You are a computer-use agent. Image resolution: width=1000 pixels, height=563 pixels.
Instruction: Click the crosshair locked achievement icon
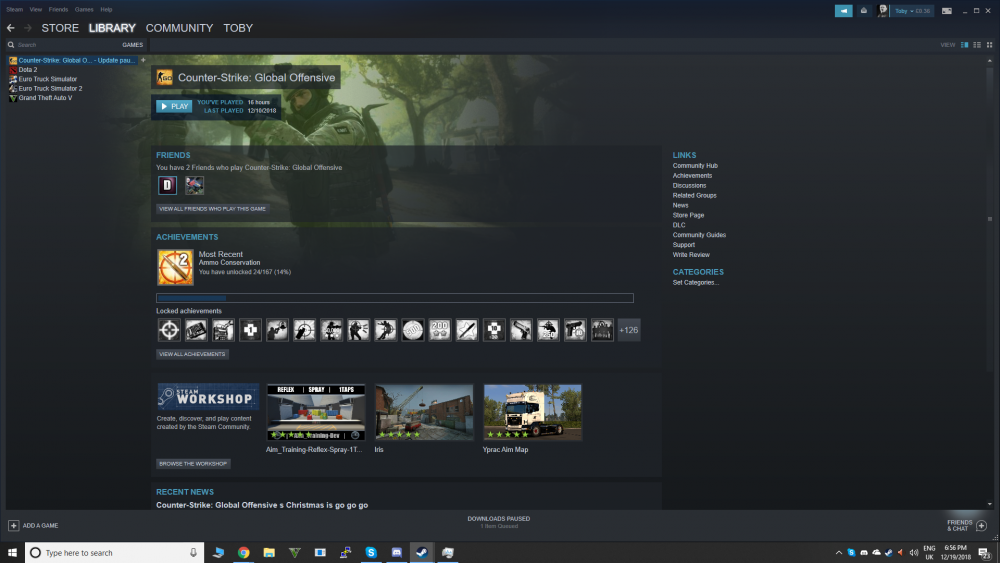tap(169, 330)
